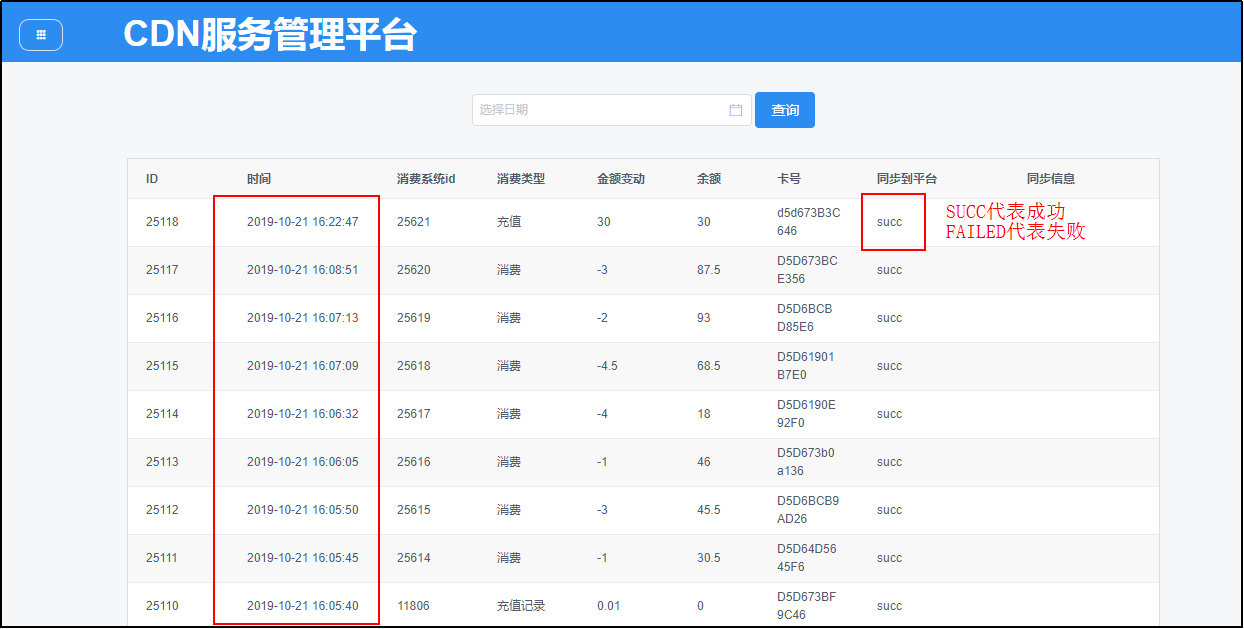
Task: Select the row with ID 25118
Action: tap(162, 222)
